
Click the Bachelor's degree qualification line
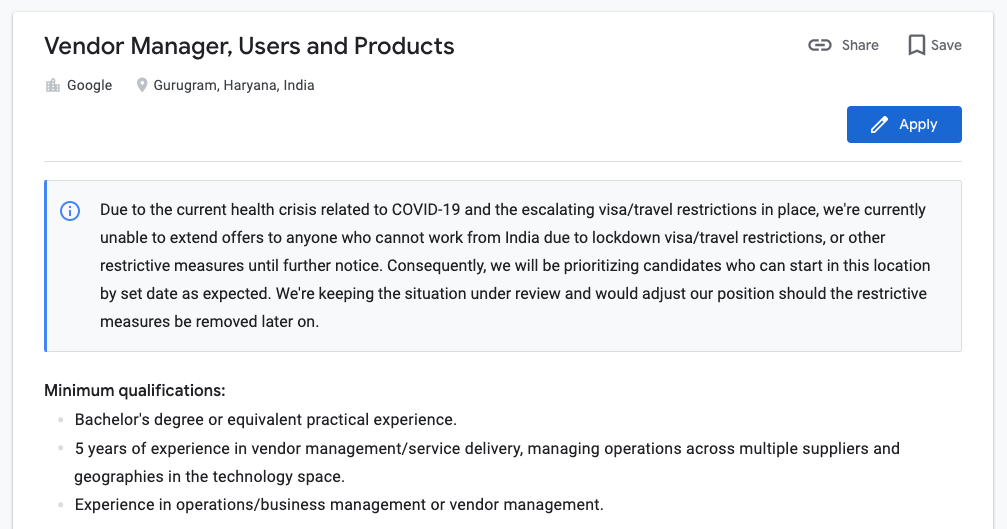click(266, 419)
